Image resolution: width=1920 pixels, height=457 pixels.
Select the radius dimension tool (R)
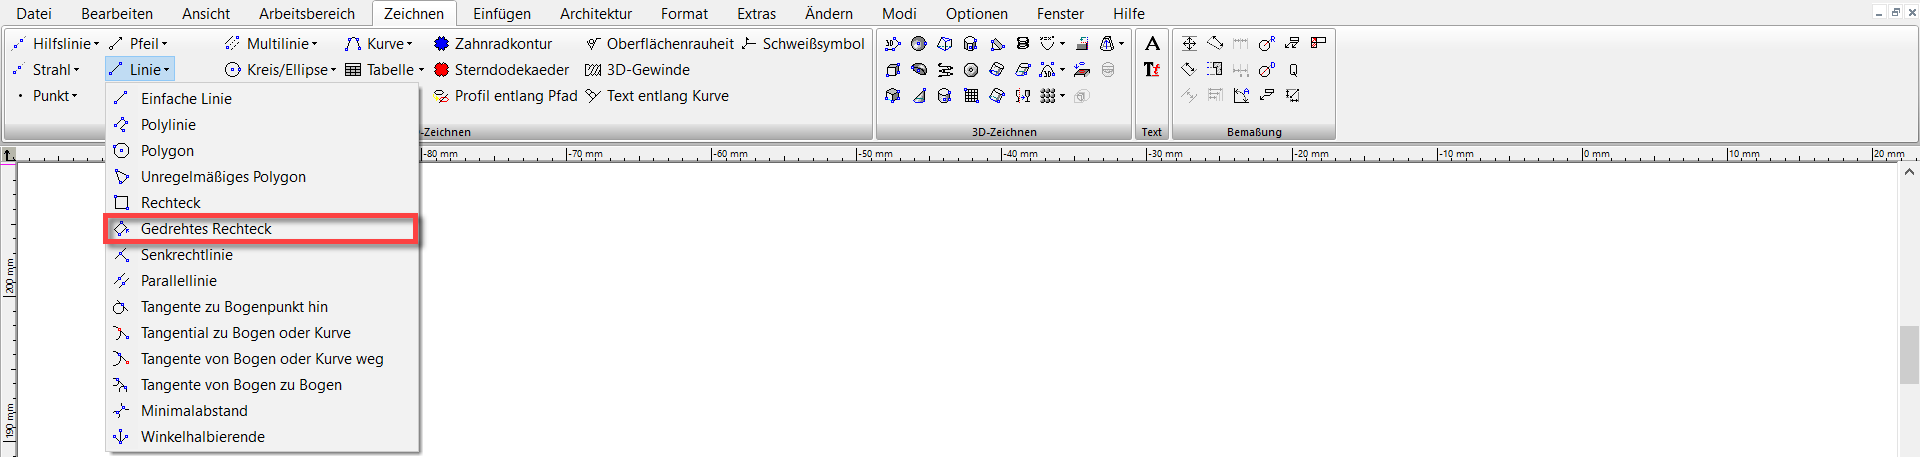1267,43
